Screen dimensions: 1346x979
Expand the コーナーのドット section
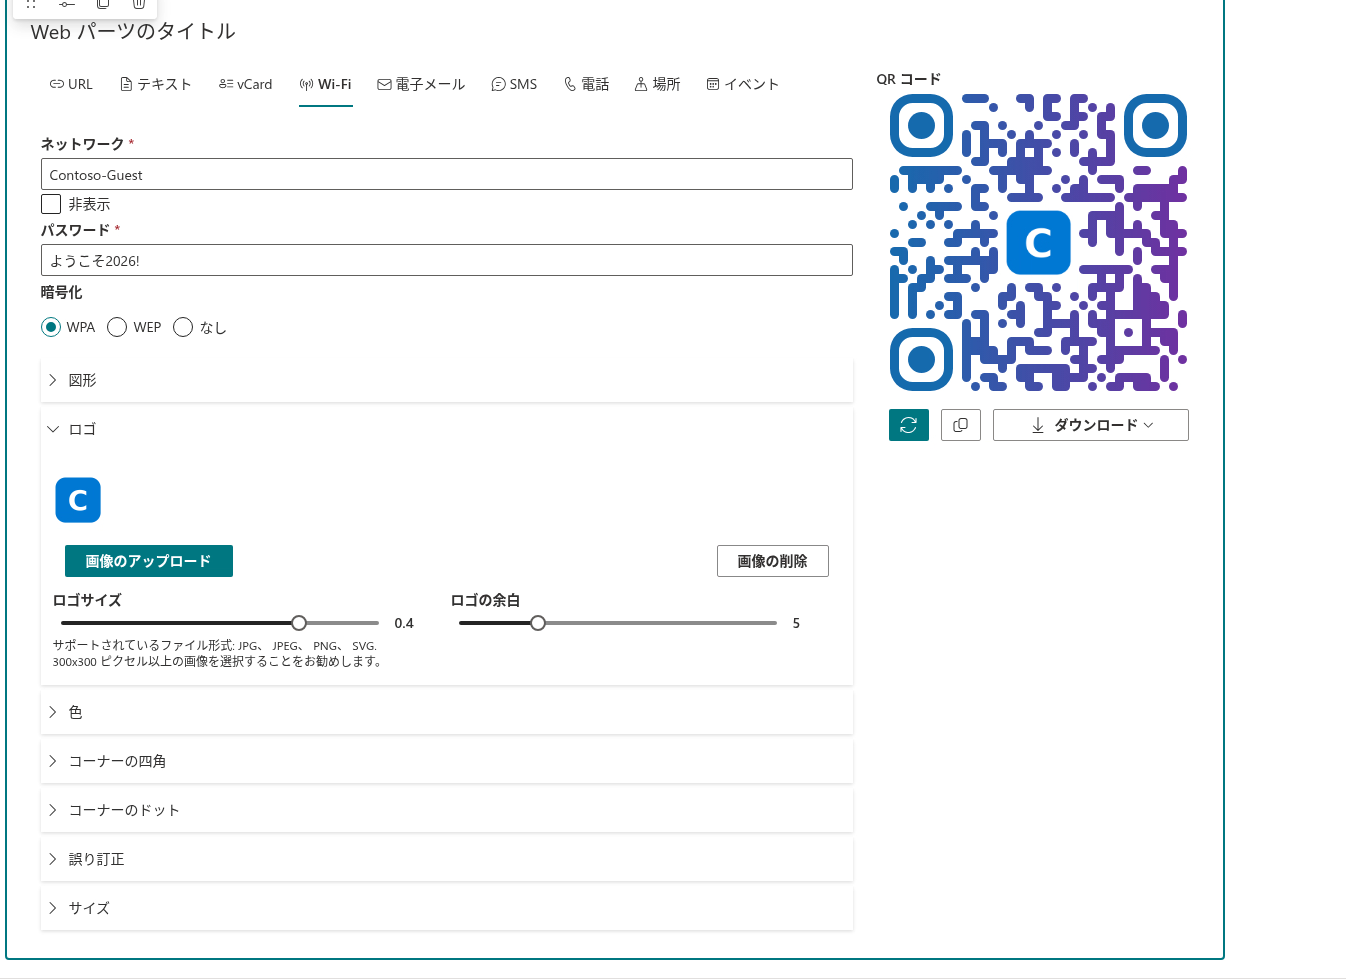coord(447,810)
